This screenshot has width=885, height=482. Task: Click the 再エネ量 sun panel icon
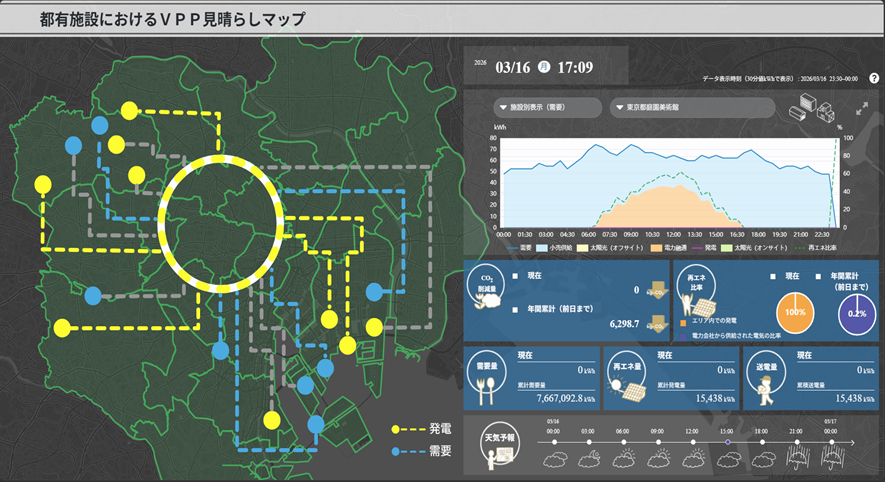tap(627, 376)
